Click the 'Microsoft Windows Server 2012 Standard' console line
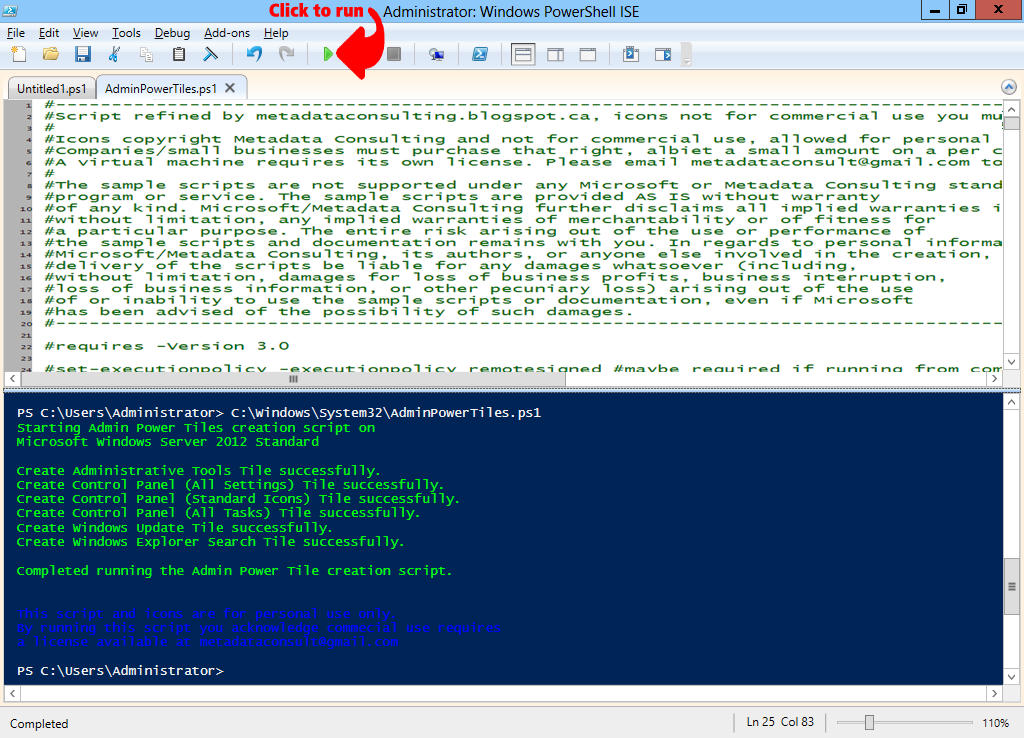 [168, 442]
